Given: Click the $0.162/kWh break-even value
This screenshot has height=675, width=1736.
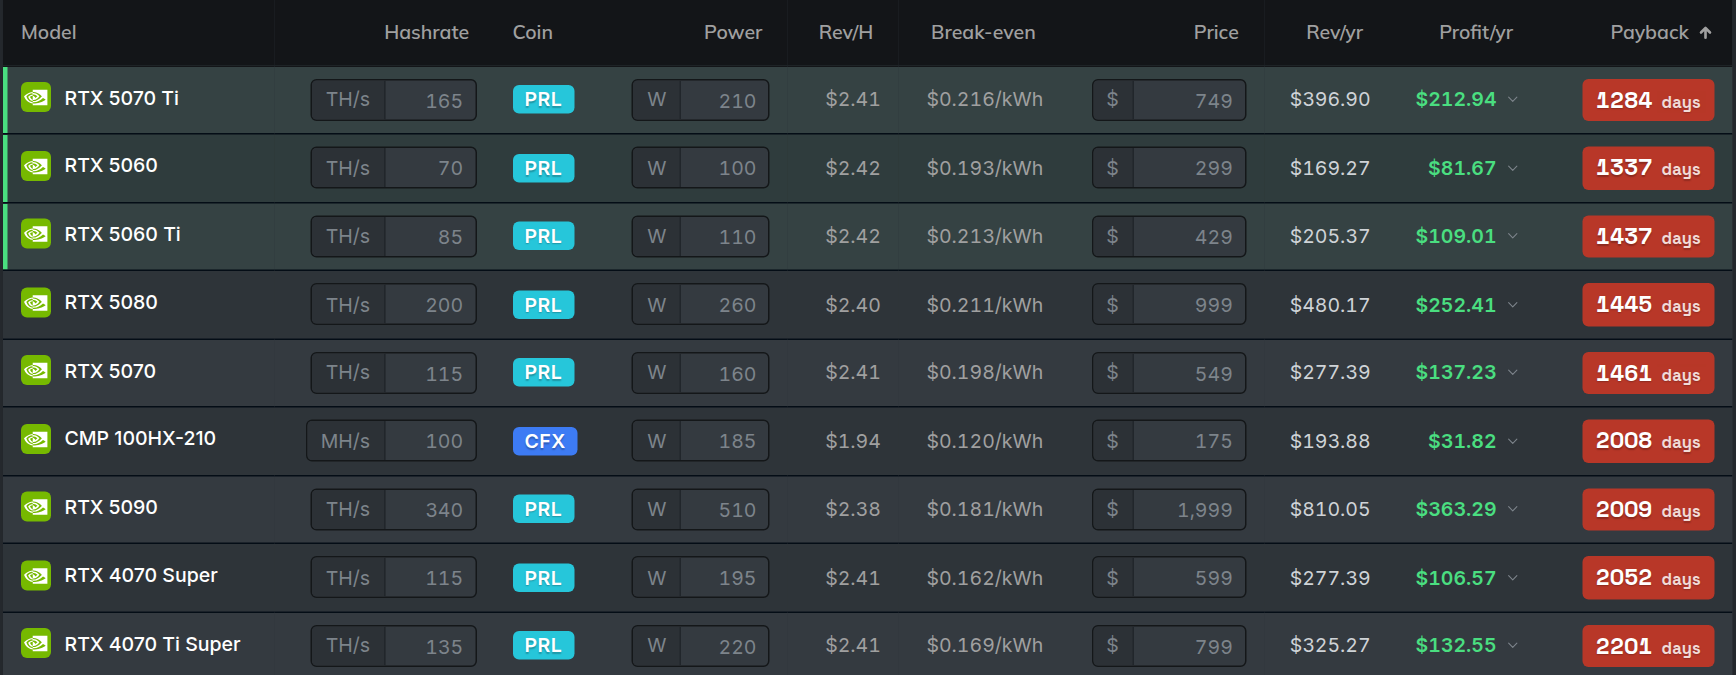Looking at the screenshot, I should pos(985,578).
